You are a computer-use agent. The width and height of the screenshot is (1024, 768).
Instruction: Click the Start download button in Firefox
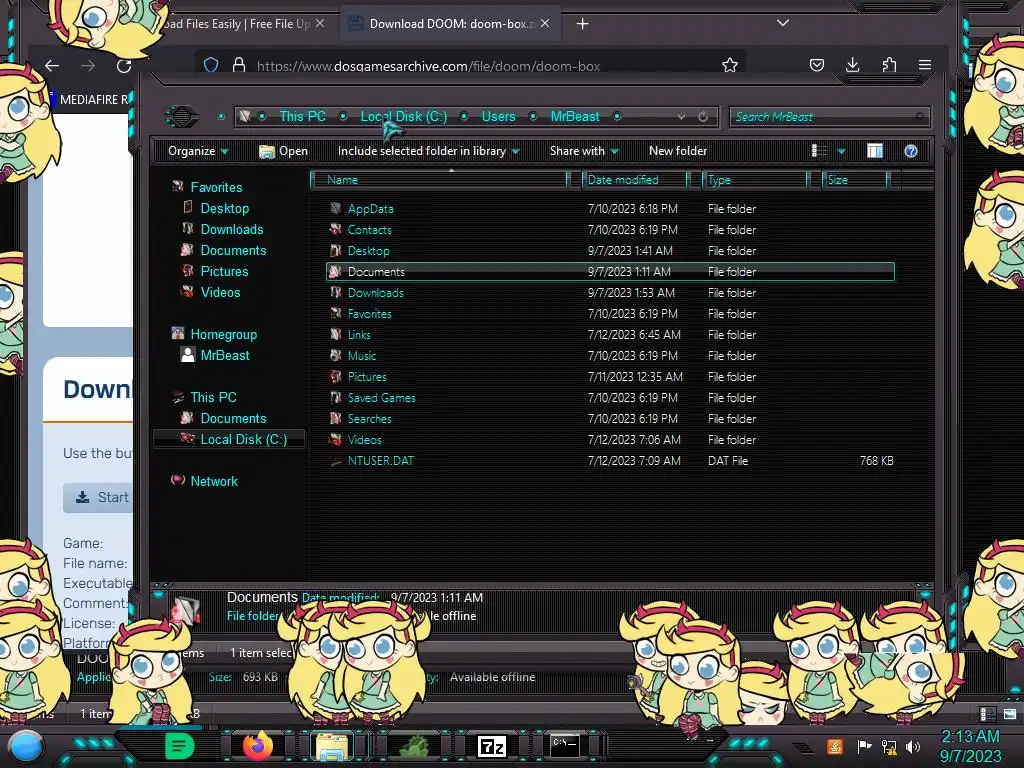[99, 498]
